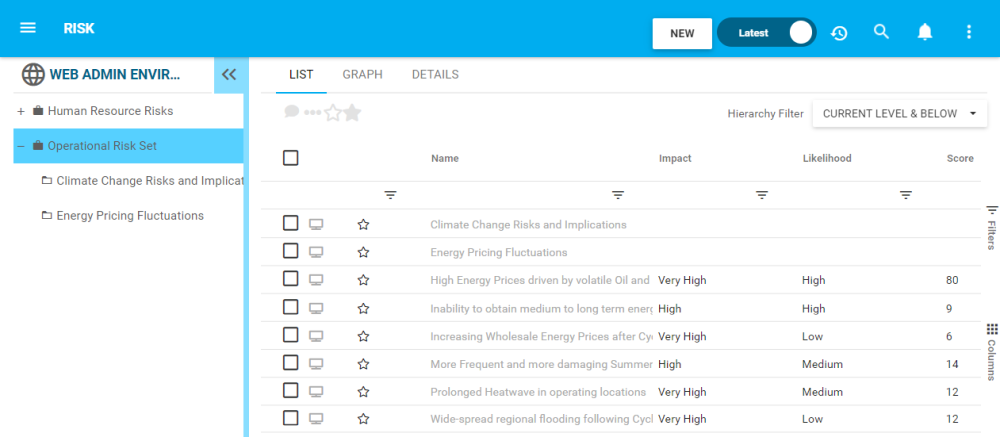
Task: Open Increasing Wholesale Energy Prices risk
Action: [x=541, y=336]
